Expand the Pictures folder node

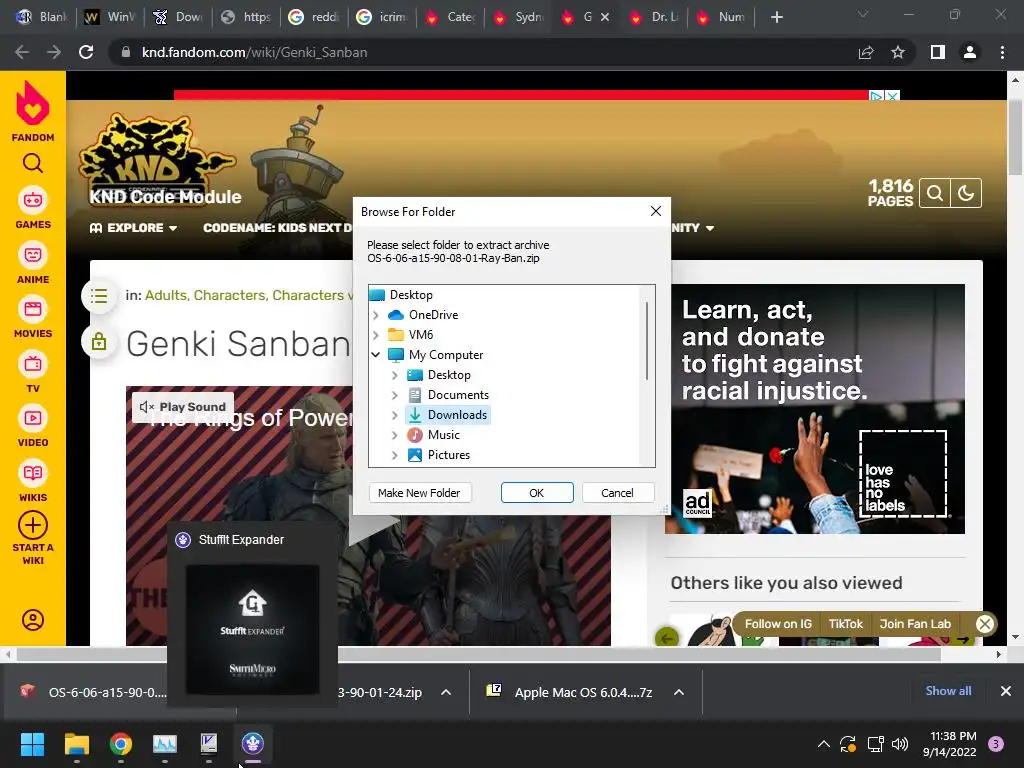point(394,455)
